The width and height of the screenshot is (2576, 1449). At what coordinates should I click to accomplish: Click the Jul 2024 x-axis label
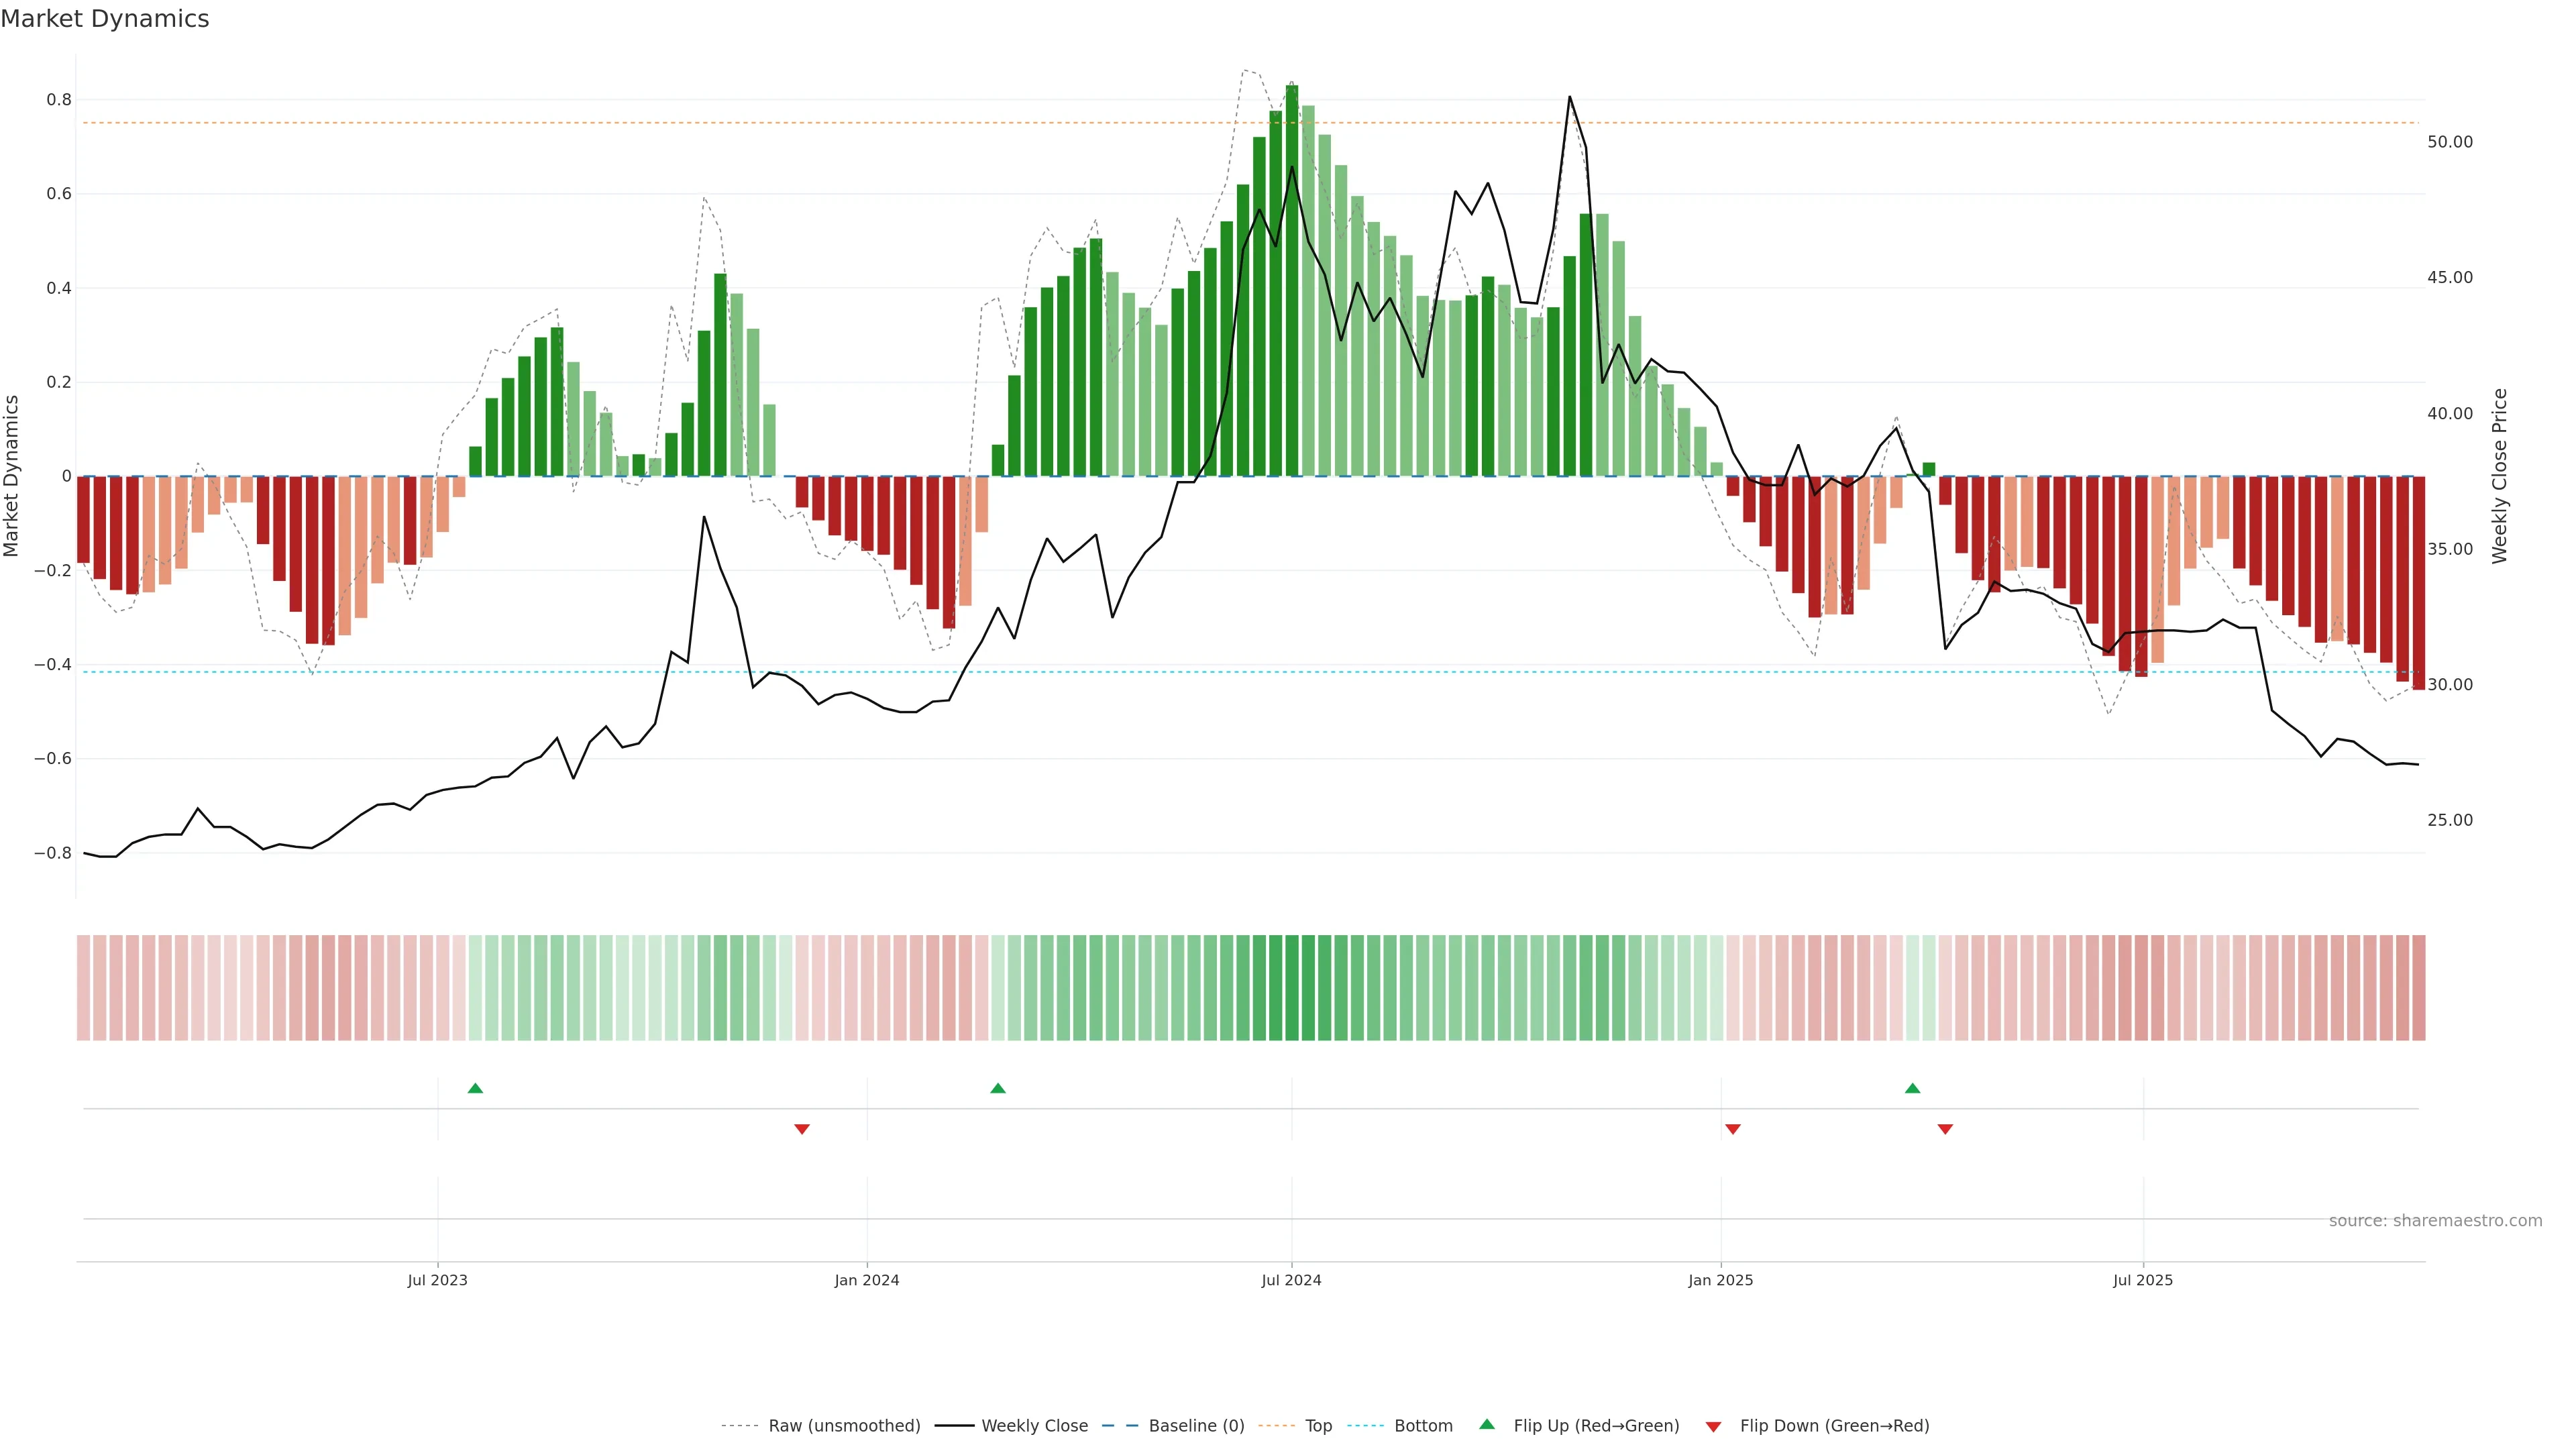(1291, 1280)
